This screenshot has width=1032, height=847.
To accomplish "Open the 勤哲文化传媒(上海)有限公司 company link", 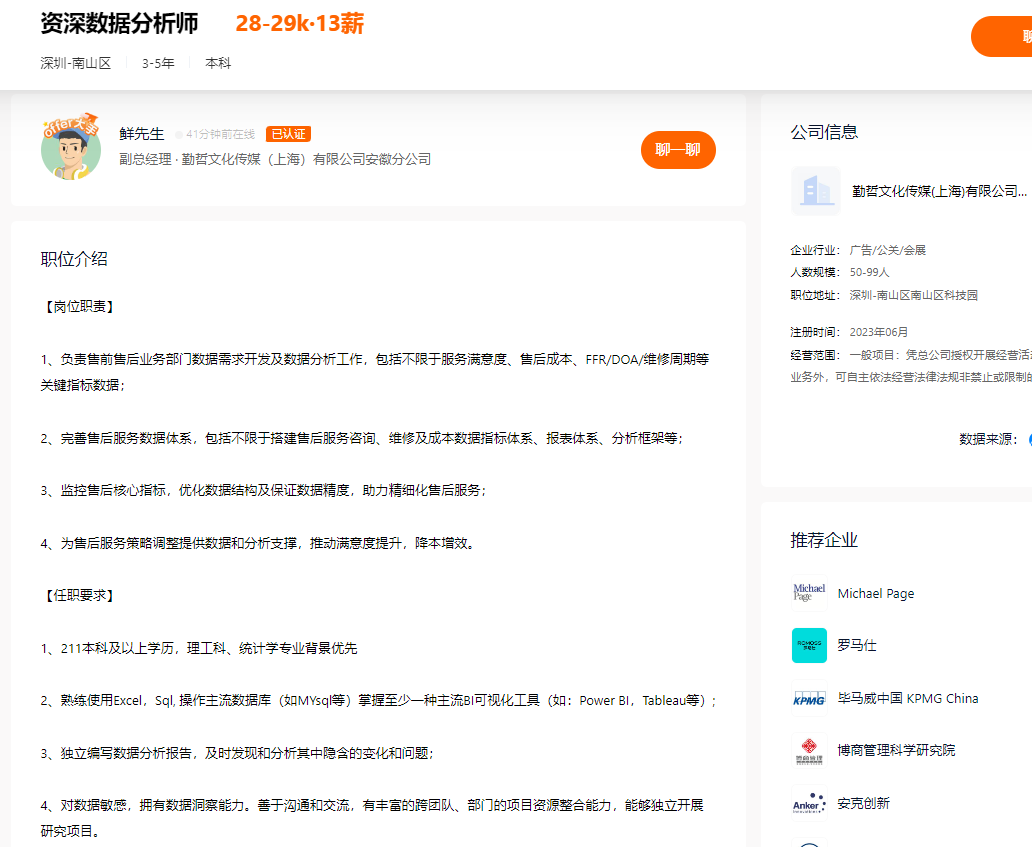I will (x=939, y=191).
